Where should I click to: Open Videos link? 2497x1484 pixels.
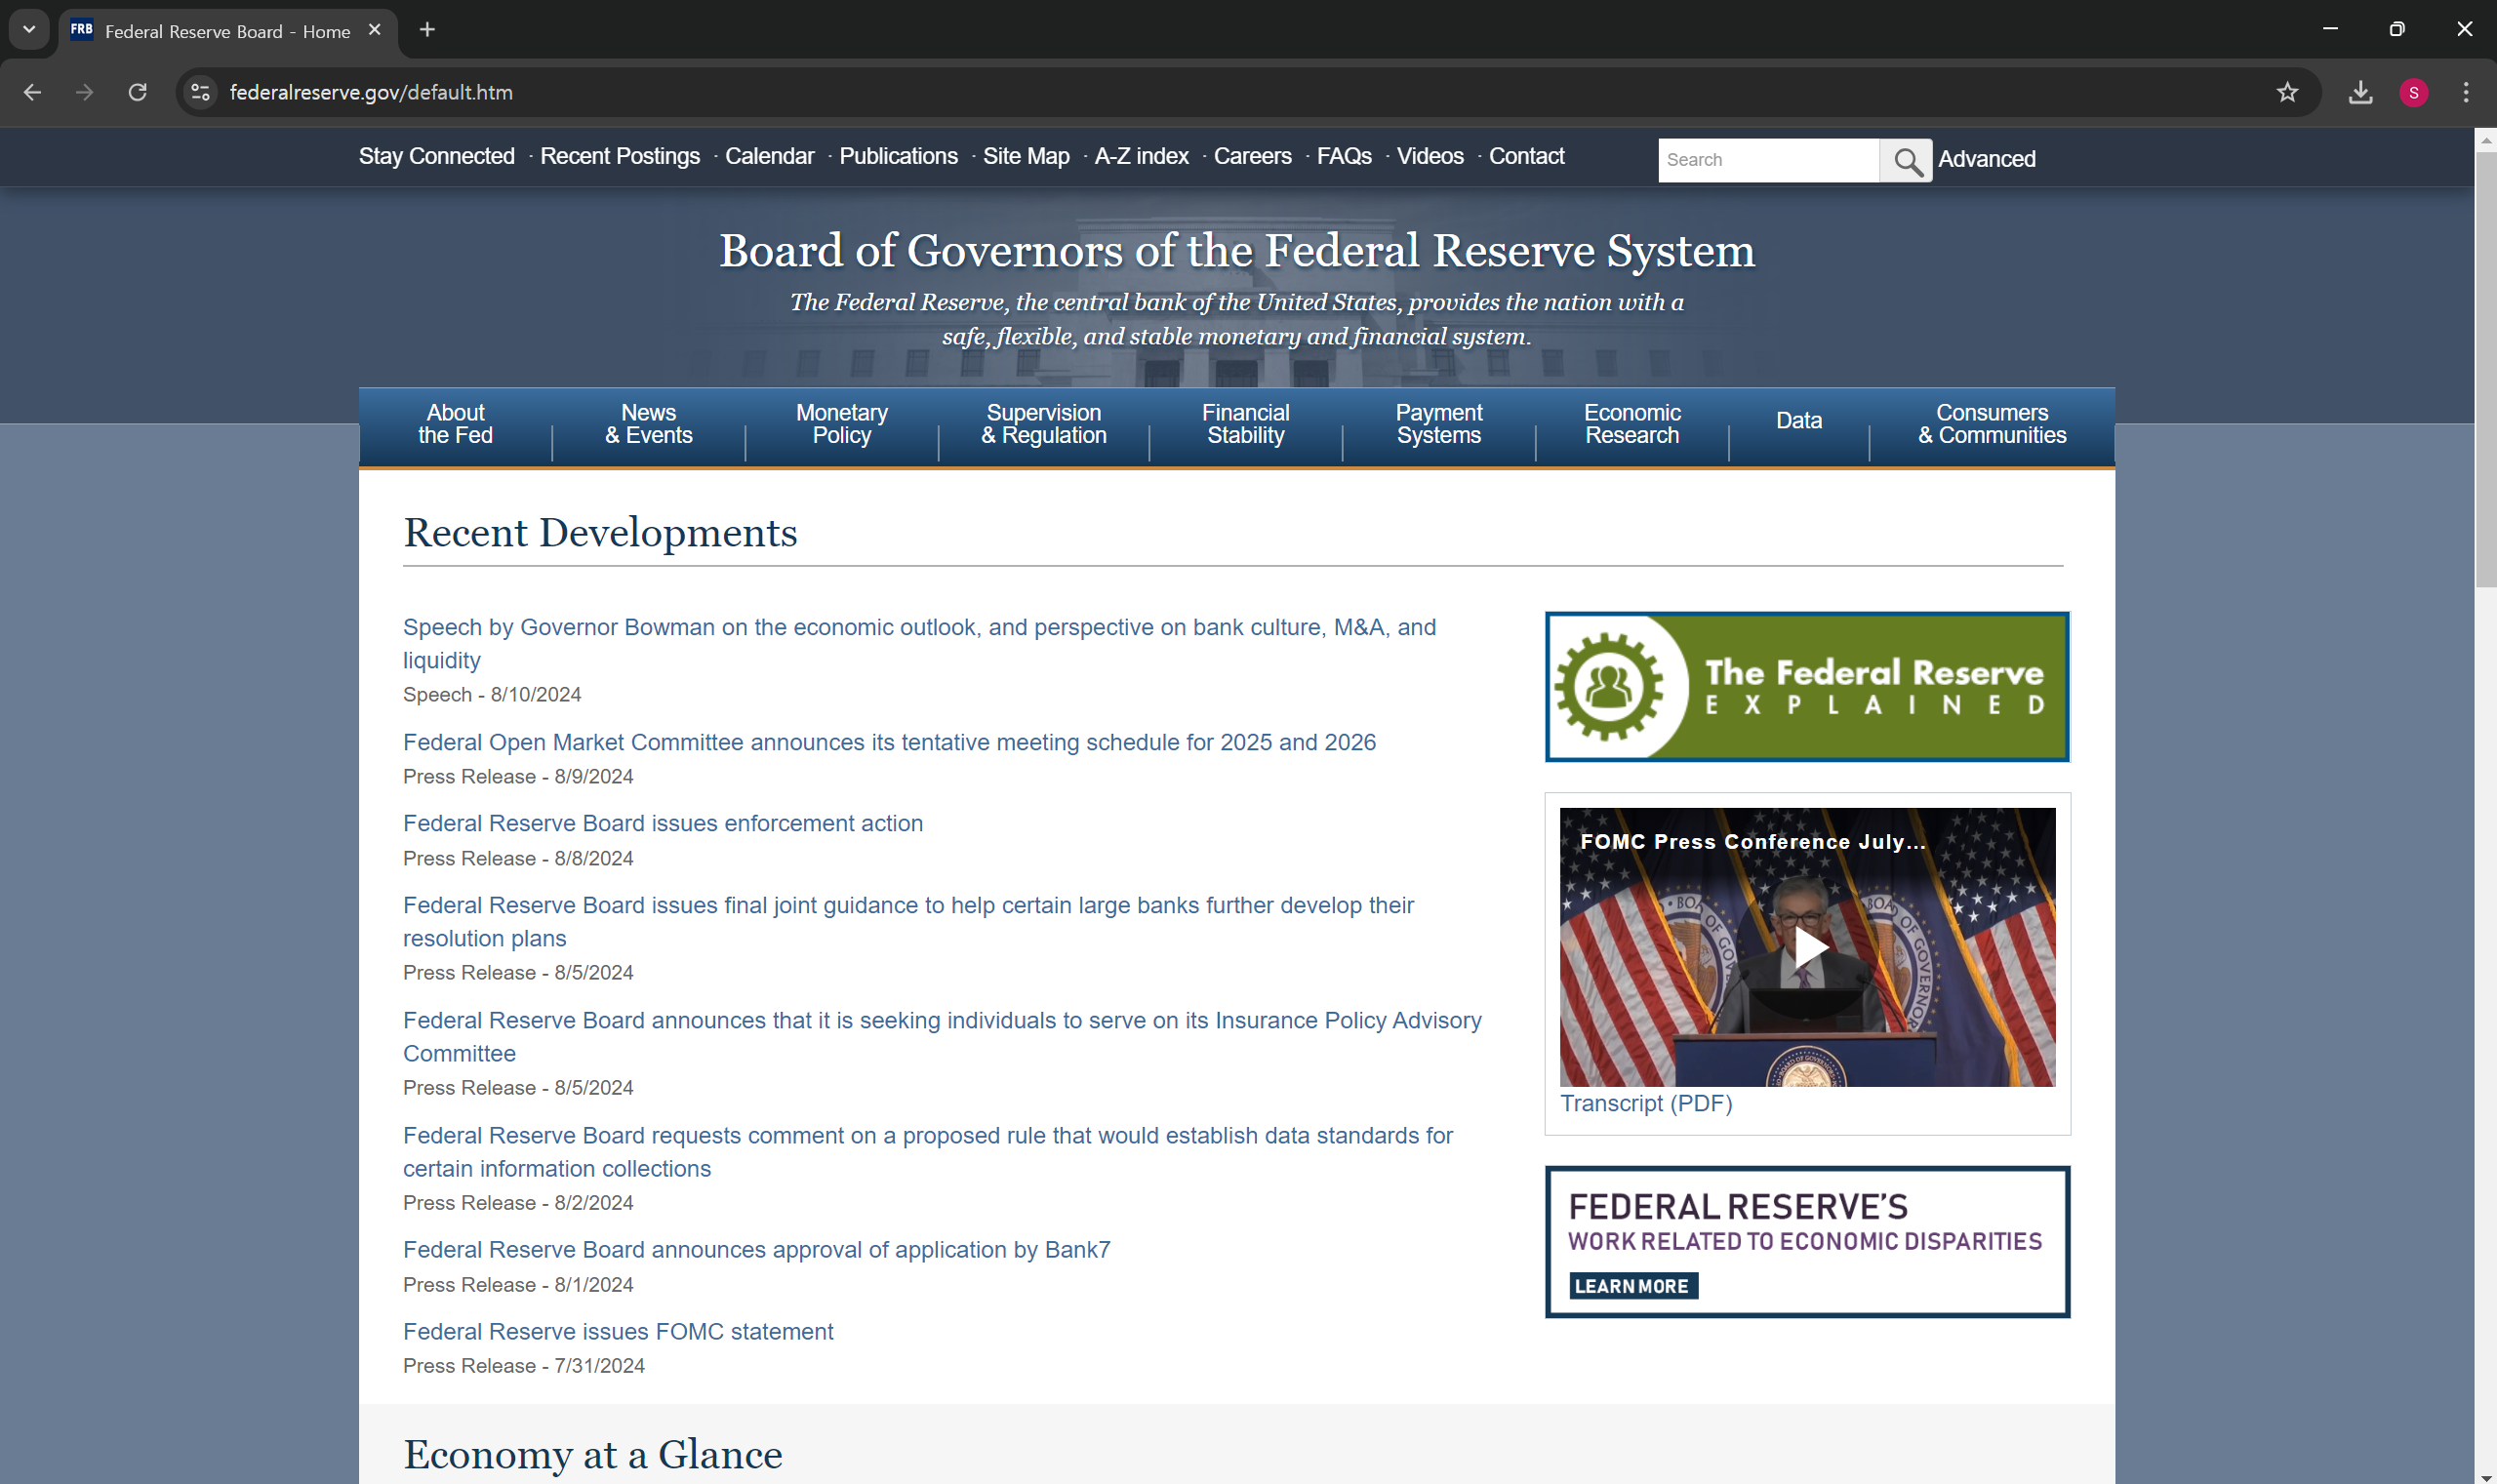1430,156
